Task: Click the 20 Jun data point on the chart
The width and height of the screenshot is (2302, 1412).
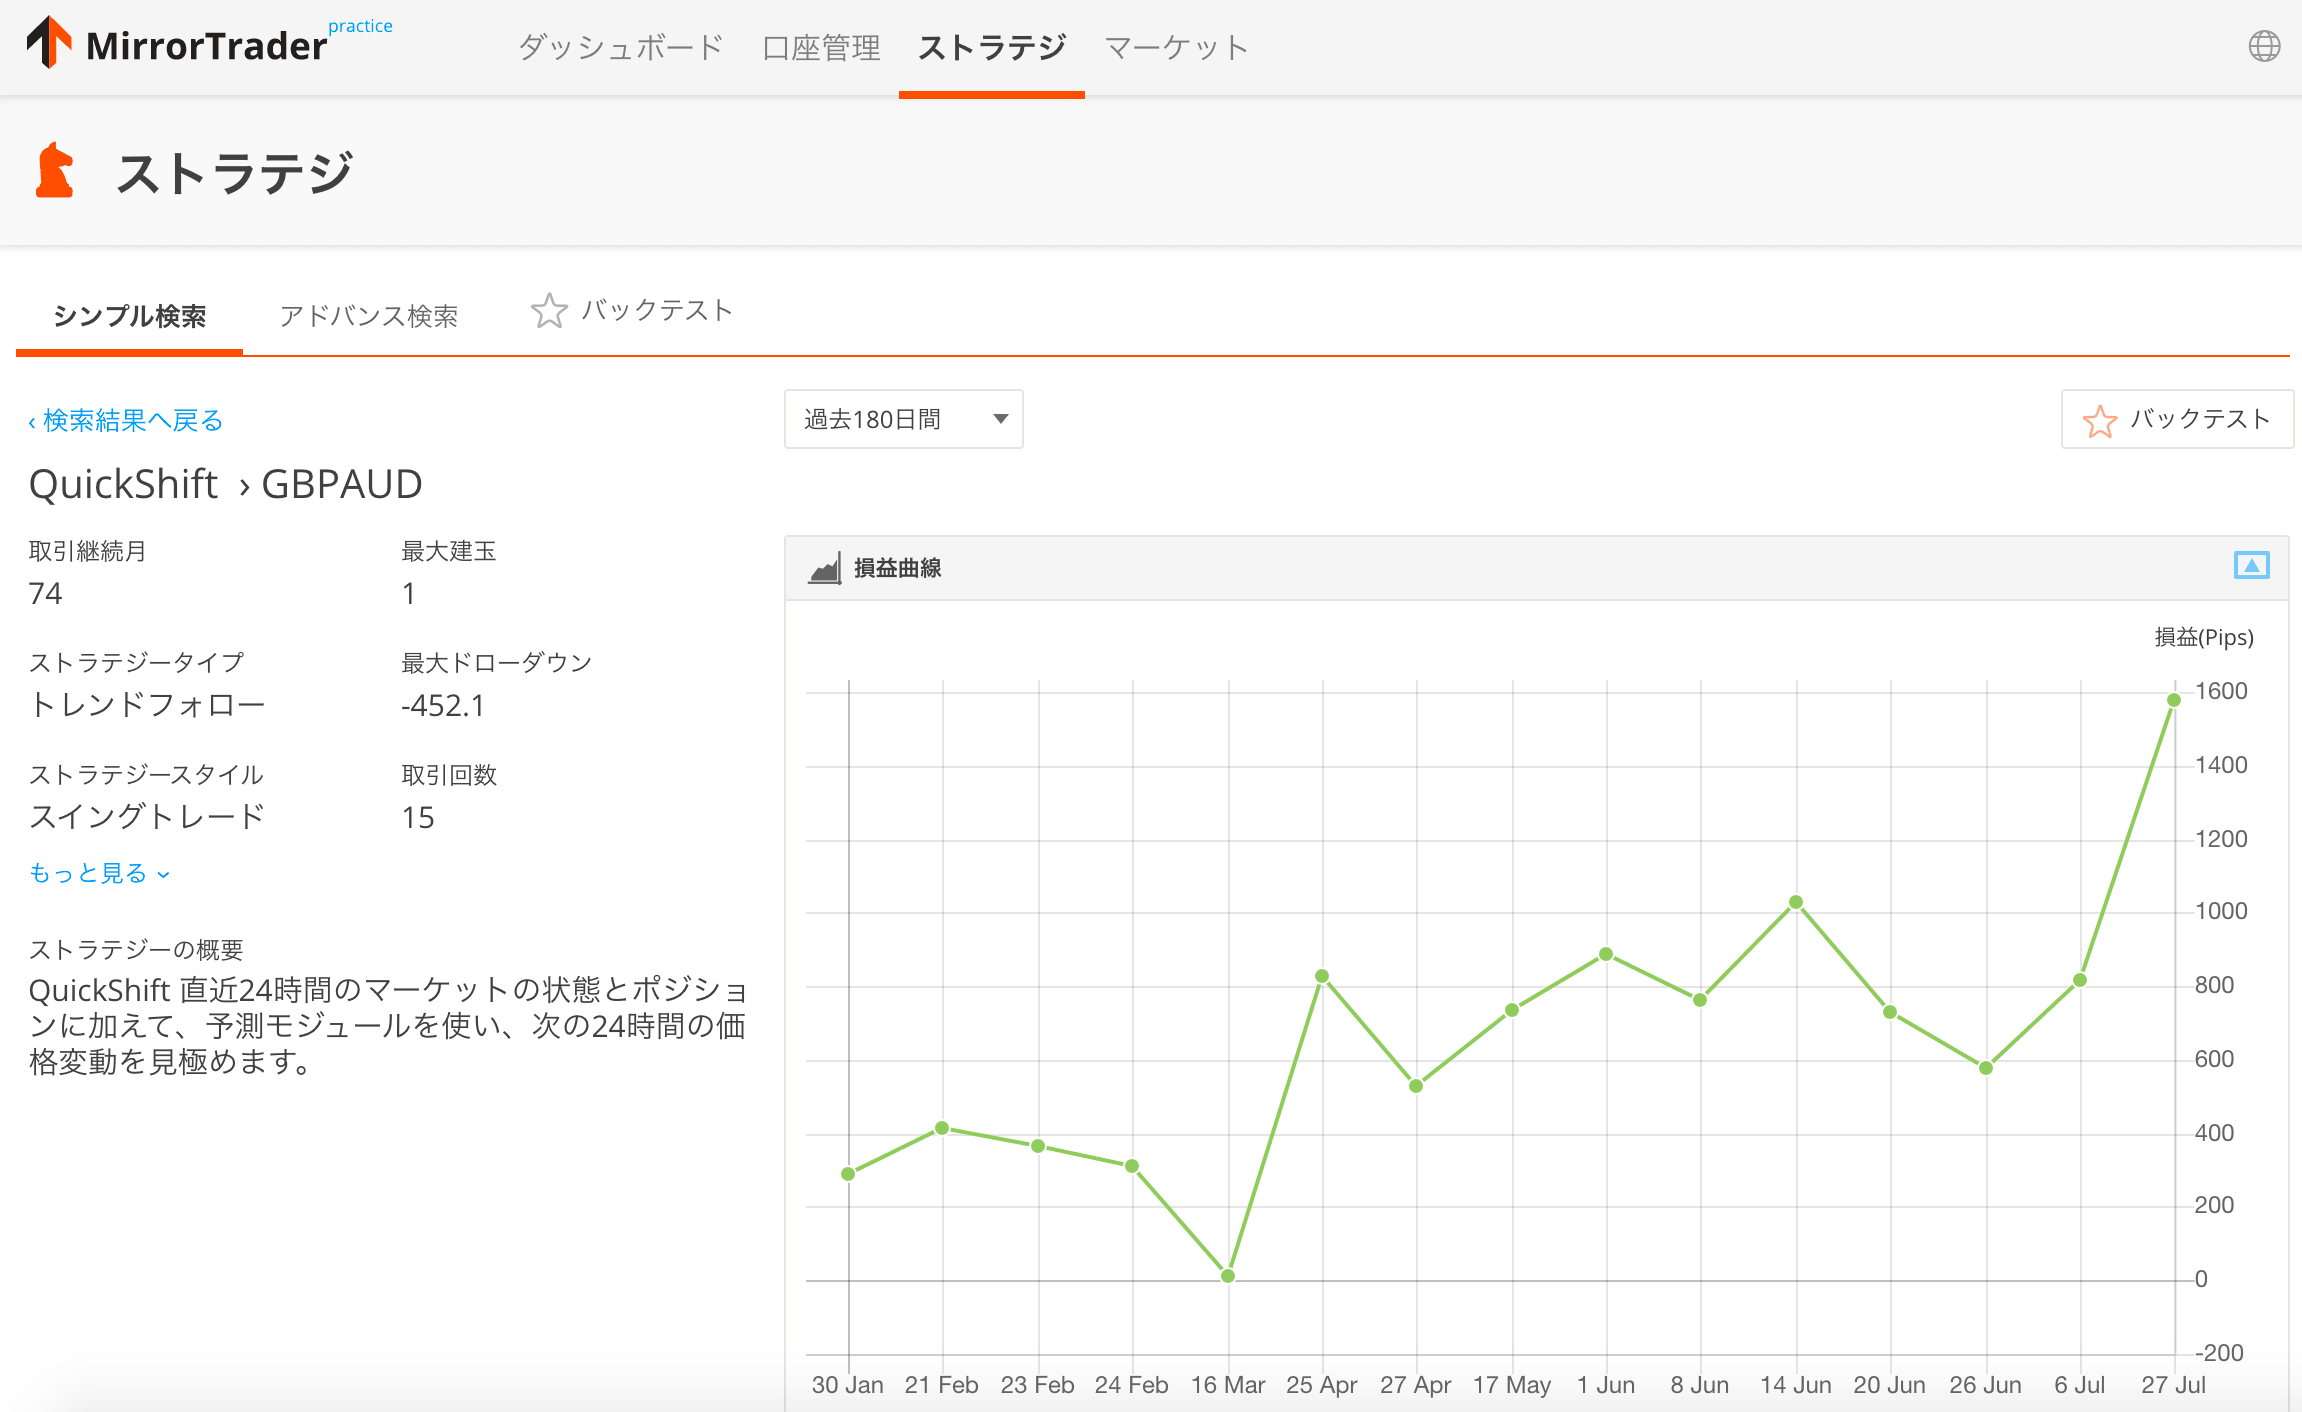Action: [x=1890, y=1012]
